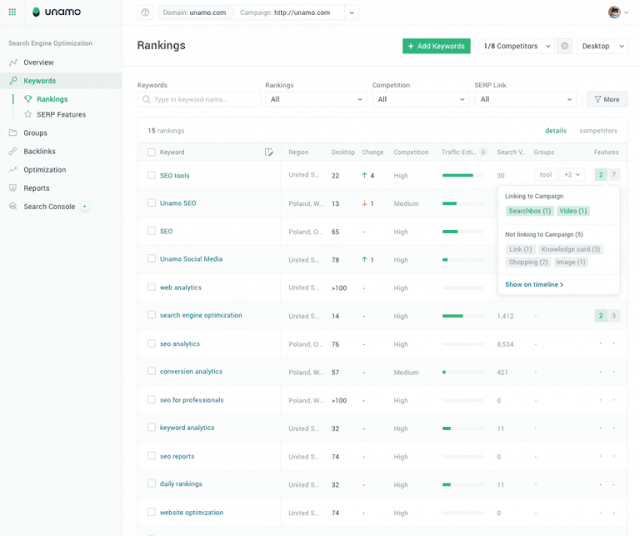Image resolution: width=640 pixels, height=536 pixels.
Task: Click the edit columns icon near Keyword
Action: [269, 152]
